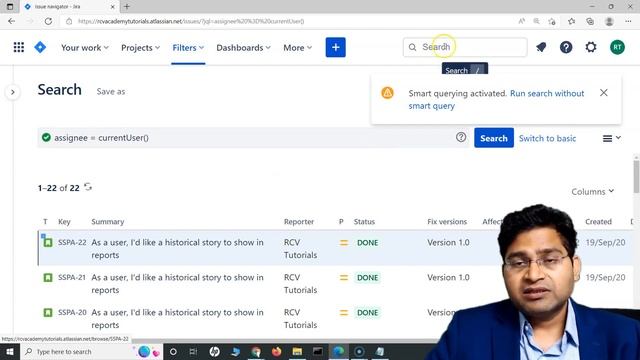Open the Filters menu
The image size is (640, 360).
pyautogui.click(x=188, y=48)
